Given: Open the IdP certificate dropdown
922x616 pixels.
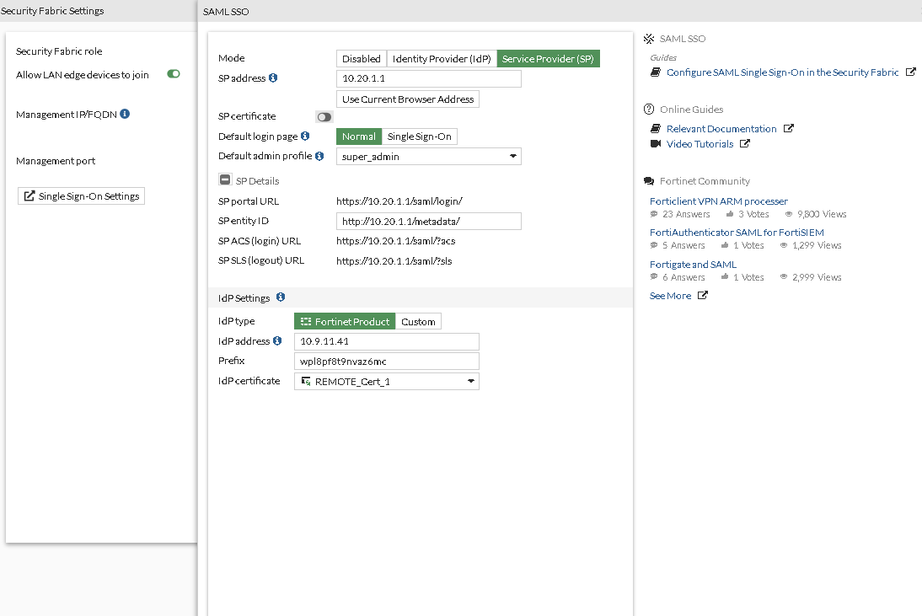Looking at the screenshot, I should coord(386,381).
